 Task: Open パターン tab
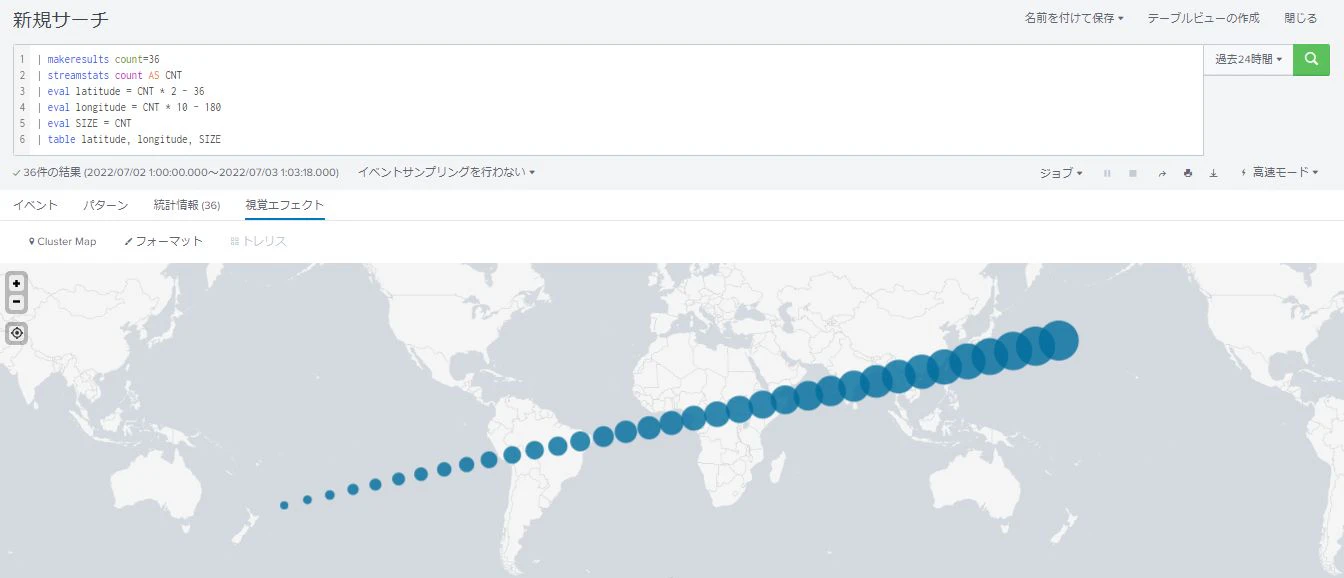(105, 205)
